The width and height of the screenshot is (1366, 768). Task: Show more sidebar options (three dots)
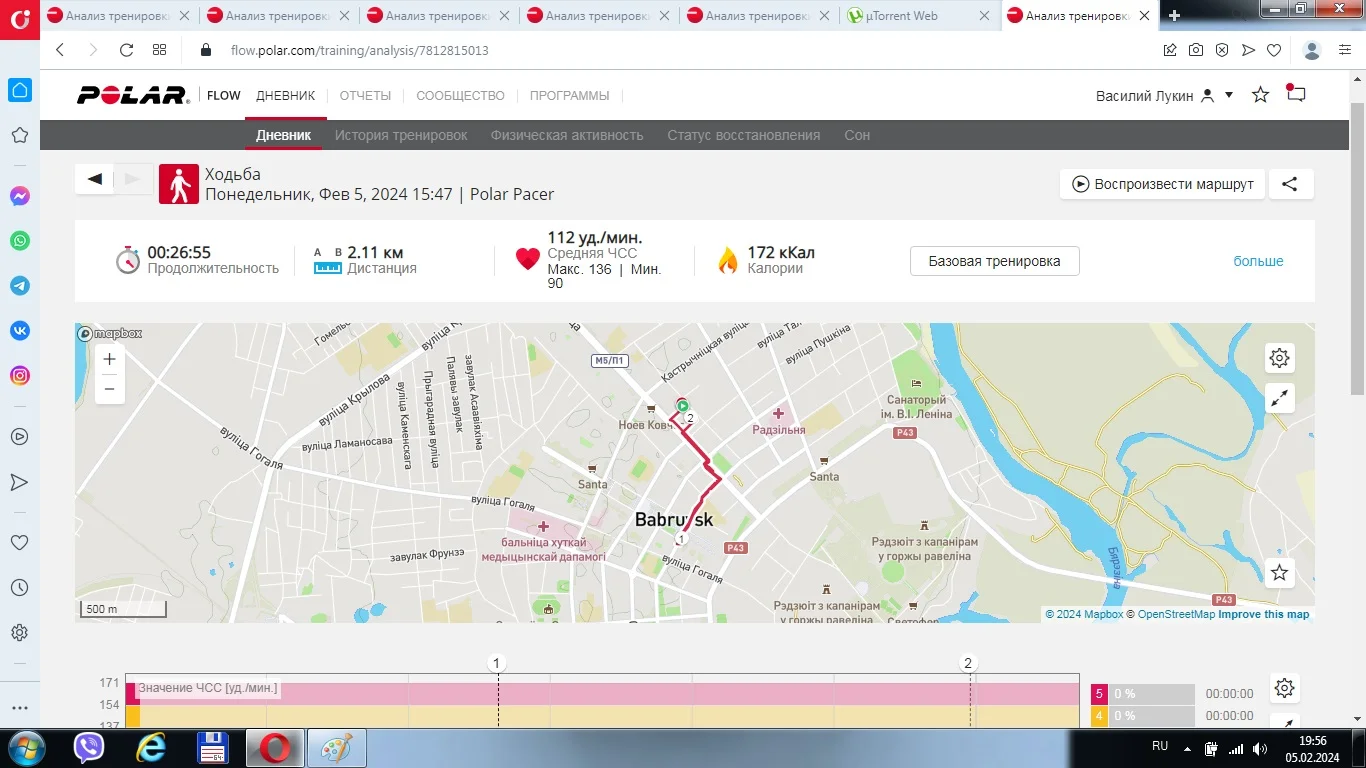click(19, 708)
